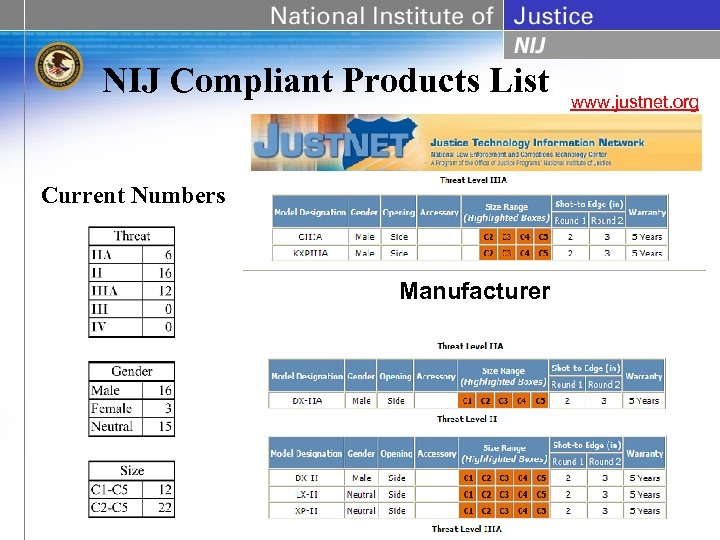
Task: Select the 'XP-II' model cell
Action: pos(306,511)
